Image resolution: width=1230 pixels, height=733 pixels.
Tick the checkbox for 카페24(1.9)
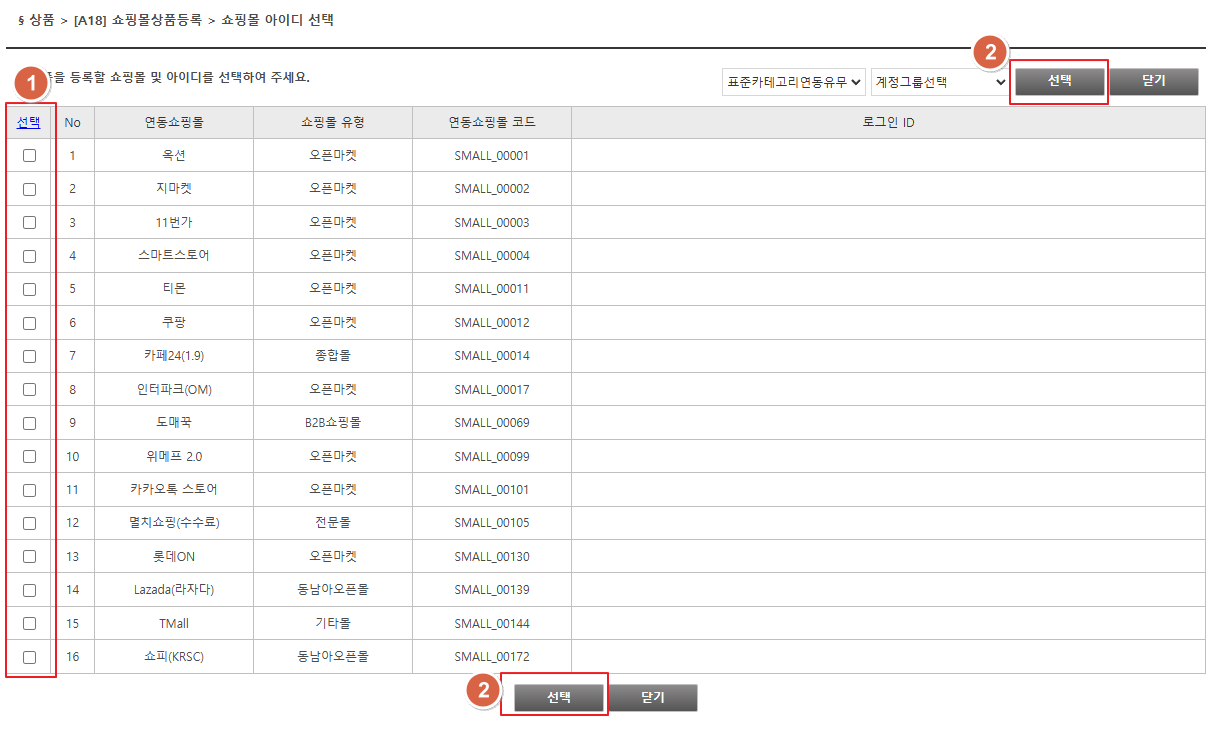click(29, 356)
